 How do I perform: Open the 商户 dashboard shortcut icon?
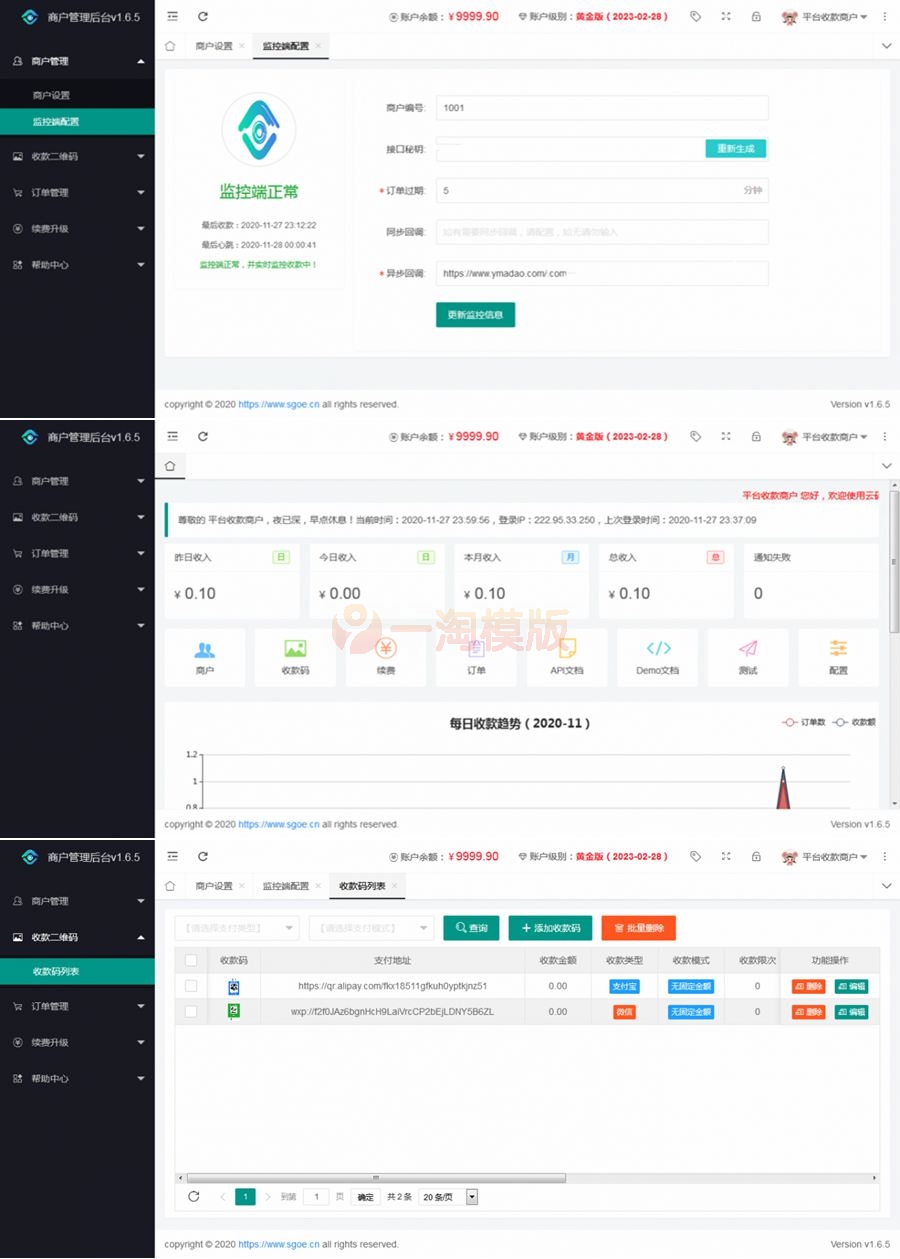tap(204, 650)
